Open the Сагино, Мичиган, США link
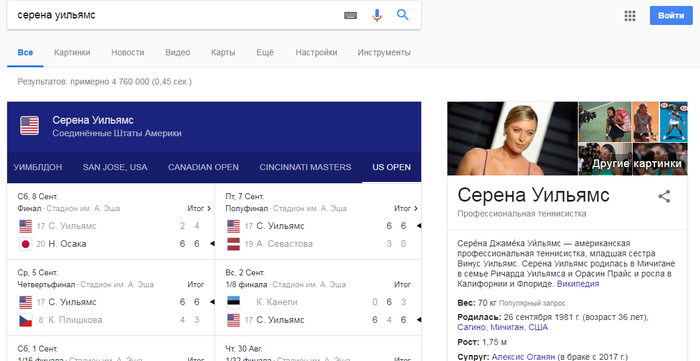Screen dimensions: 700x361 click(x=503, y=328)
